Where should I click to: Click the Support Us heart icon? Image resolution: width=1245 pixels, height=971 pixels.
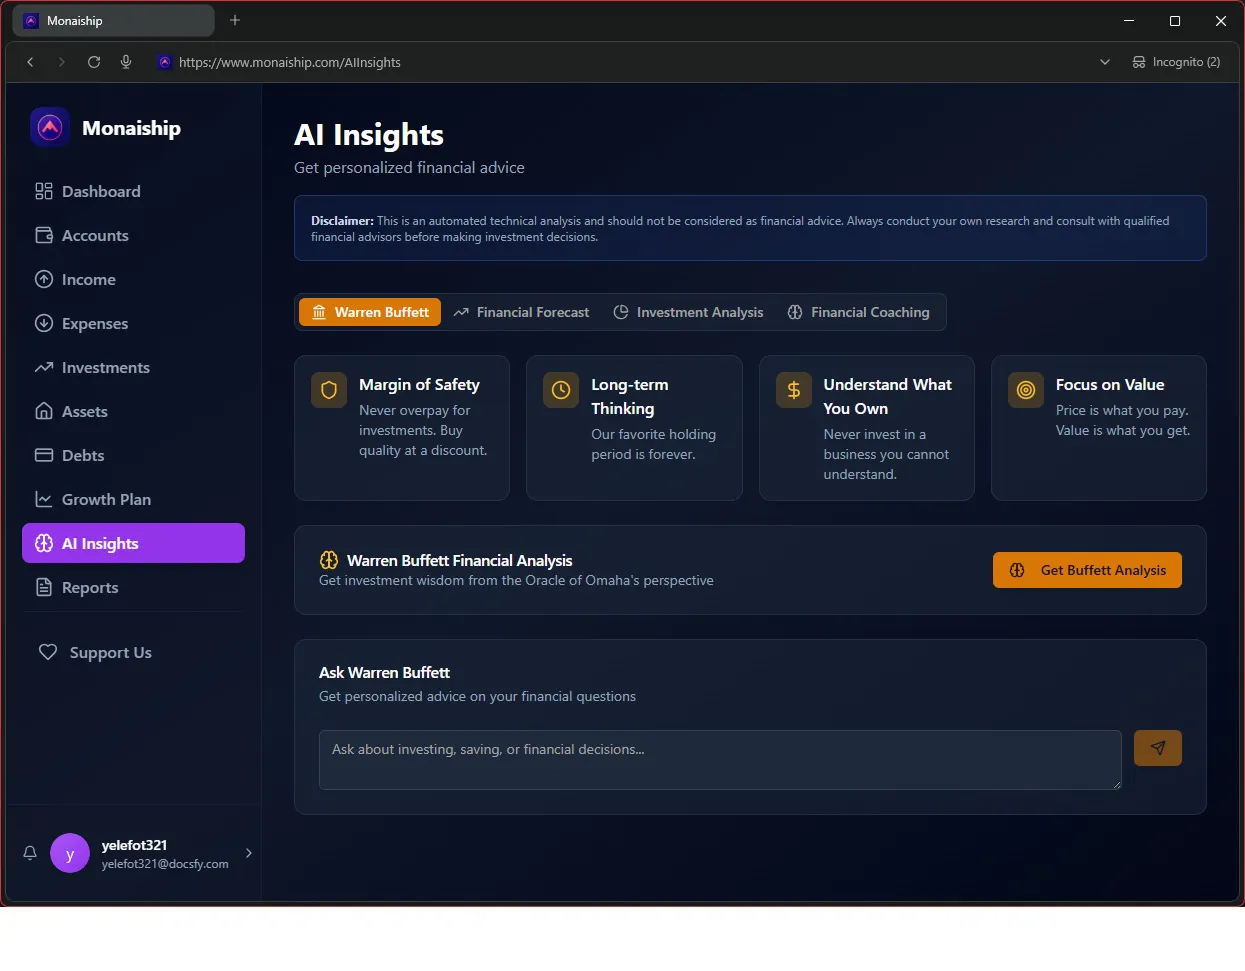(x=48, y=652)
